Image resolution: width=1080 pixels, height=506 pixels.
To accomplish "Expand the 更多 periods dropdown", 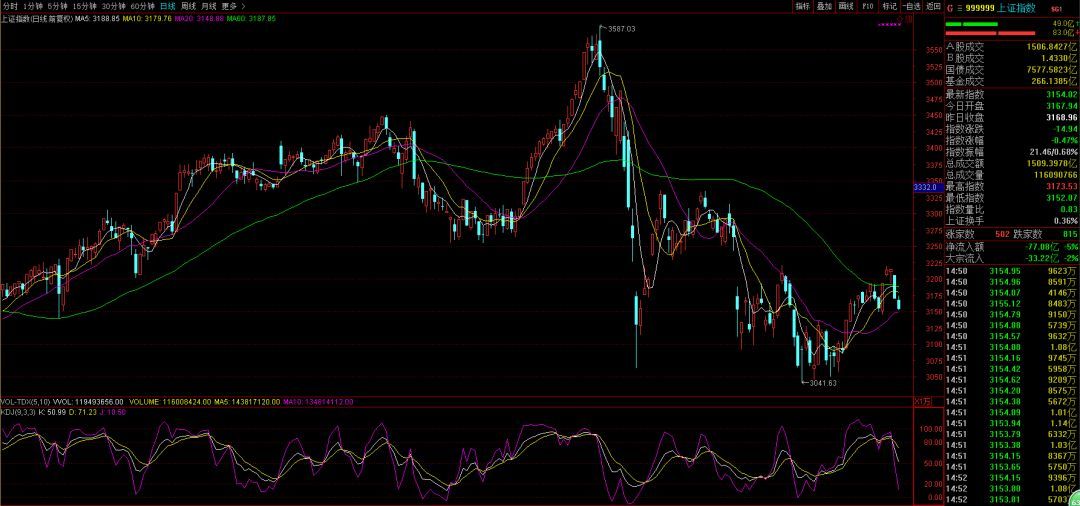I will point(229,6).
